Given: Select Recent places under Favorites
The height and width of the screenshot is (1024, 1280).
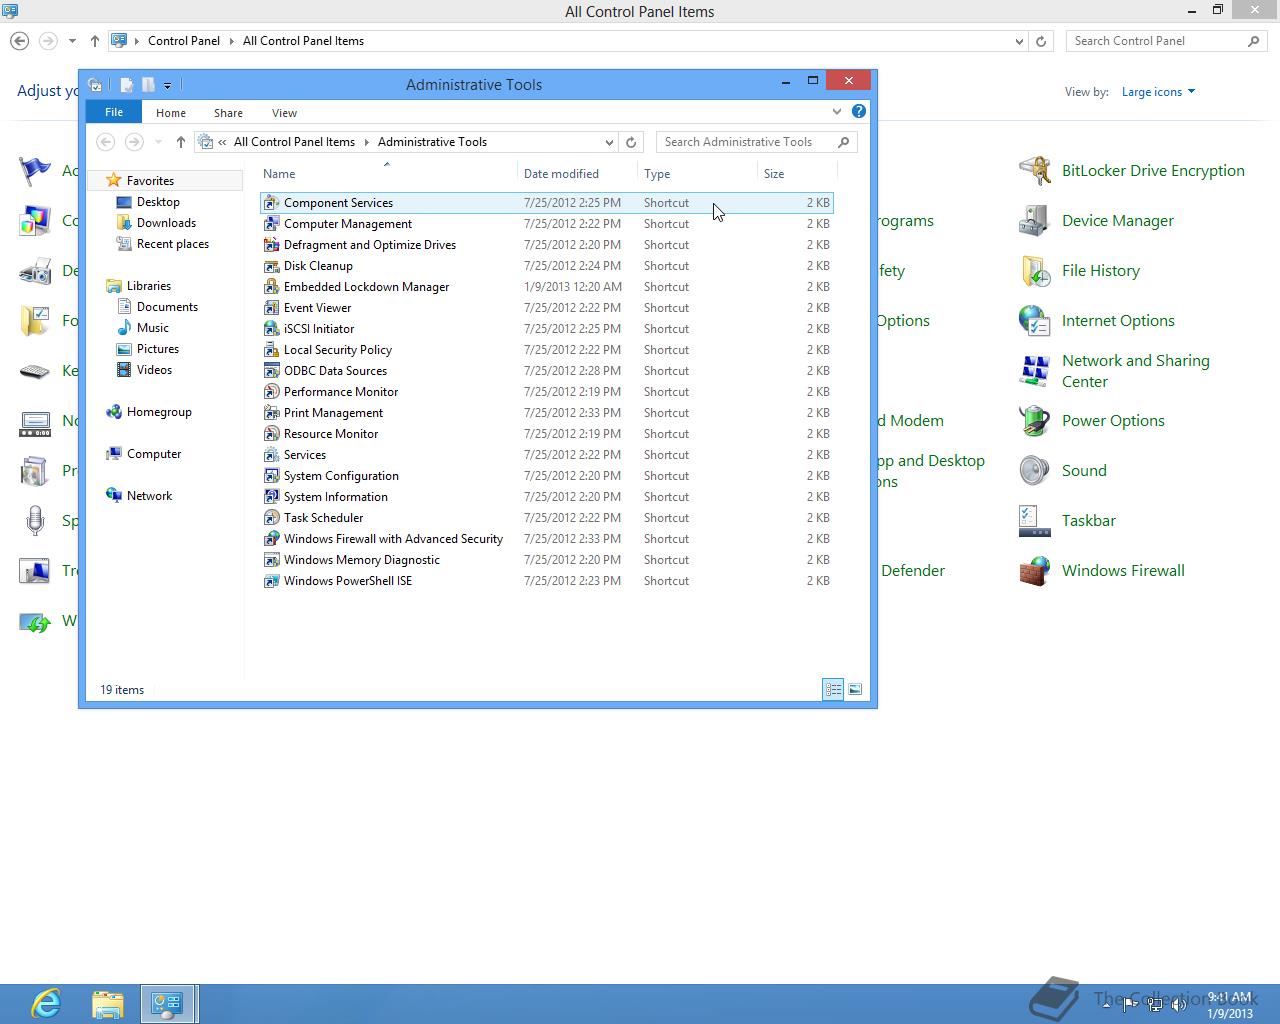Looking at the screenshot, I should click(x=172, y=244).
